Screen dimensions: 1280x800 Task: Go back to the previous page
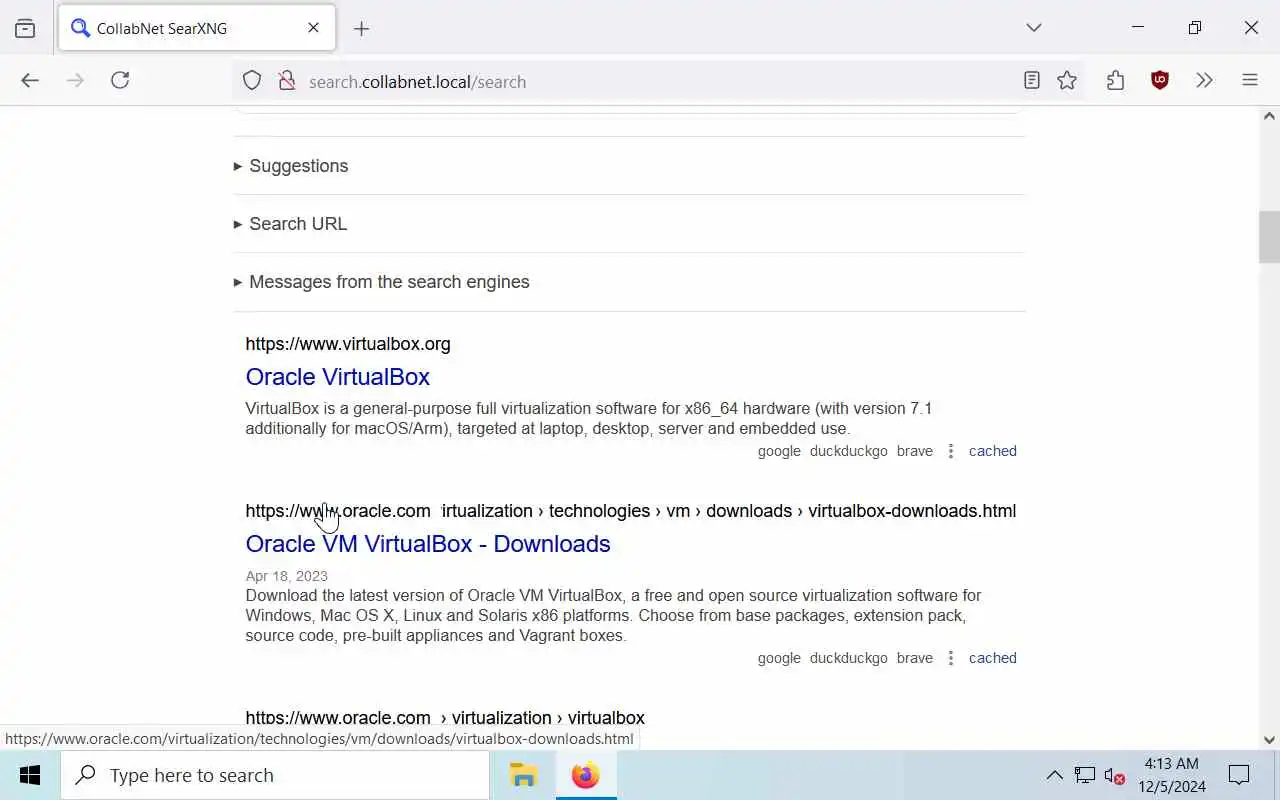pos(30,81)
